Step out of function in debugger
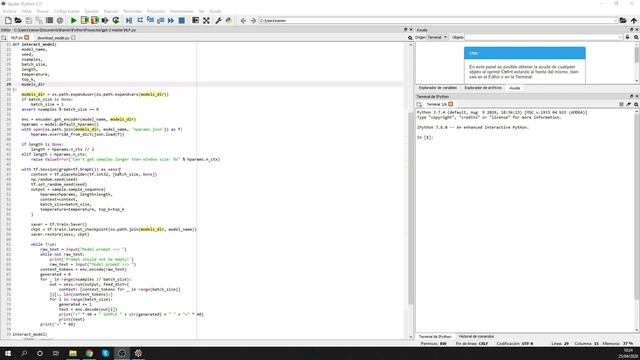The height and width of the screenshot is (360, 640). point(160,20)
